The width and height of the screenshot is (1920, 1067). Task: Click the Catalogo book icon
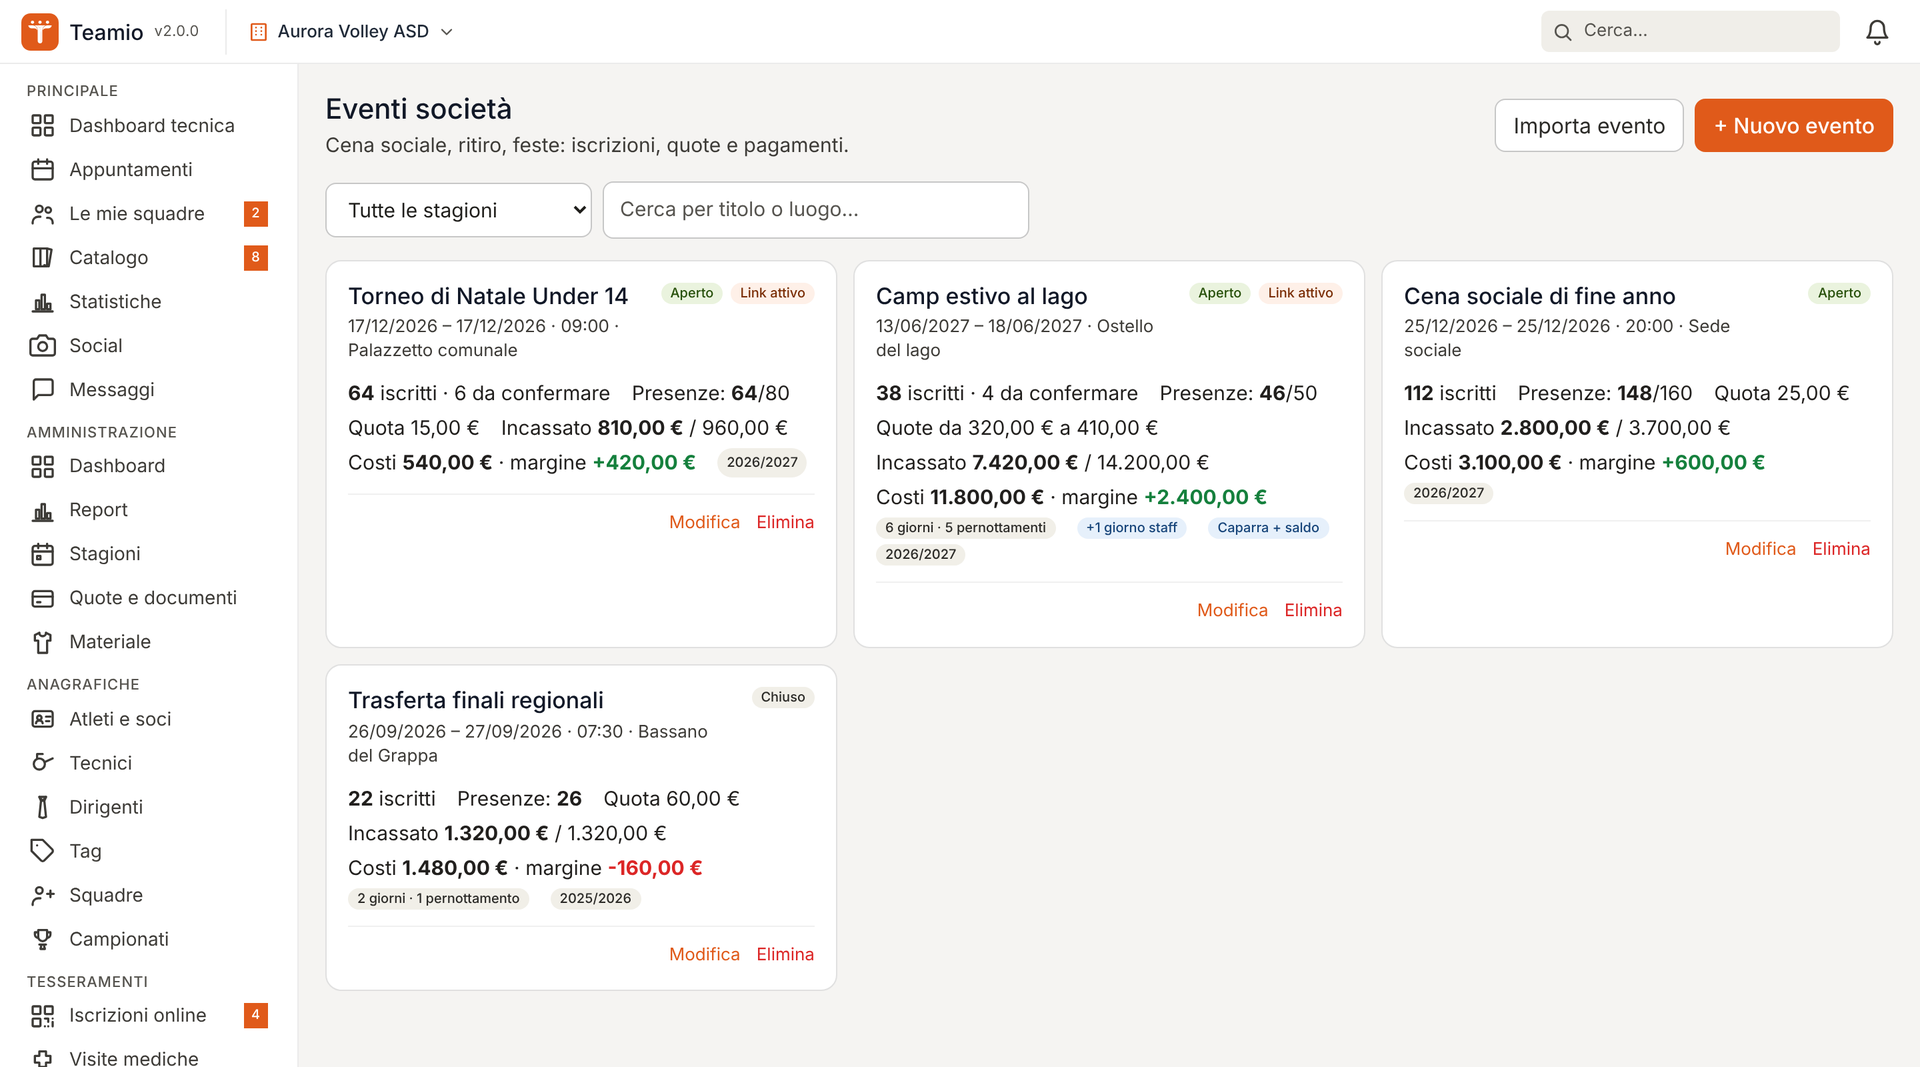pos(42,258)
